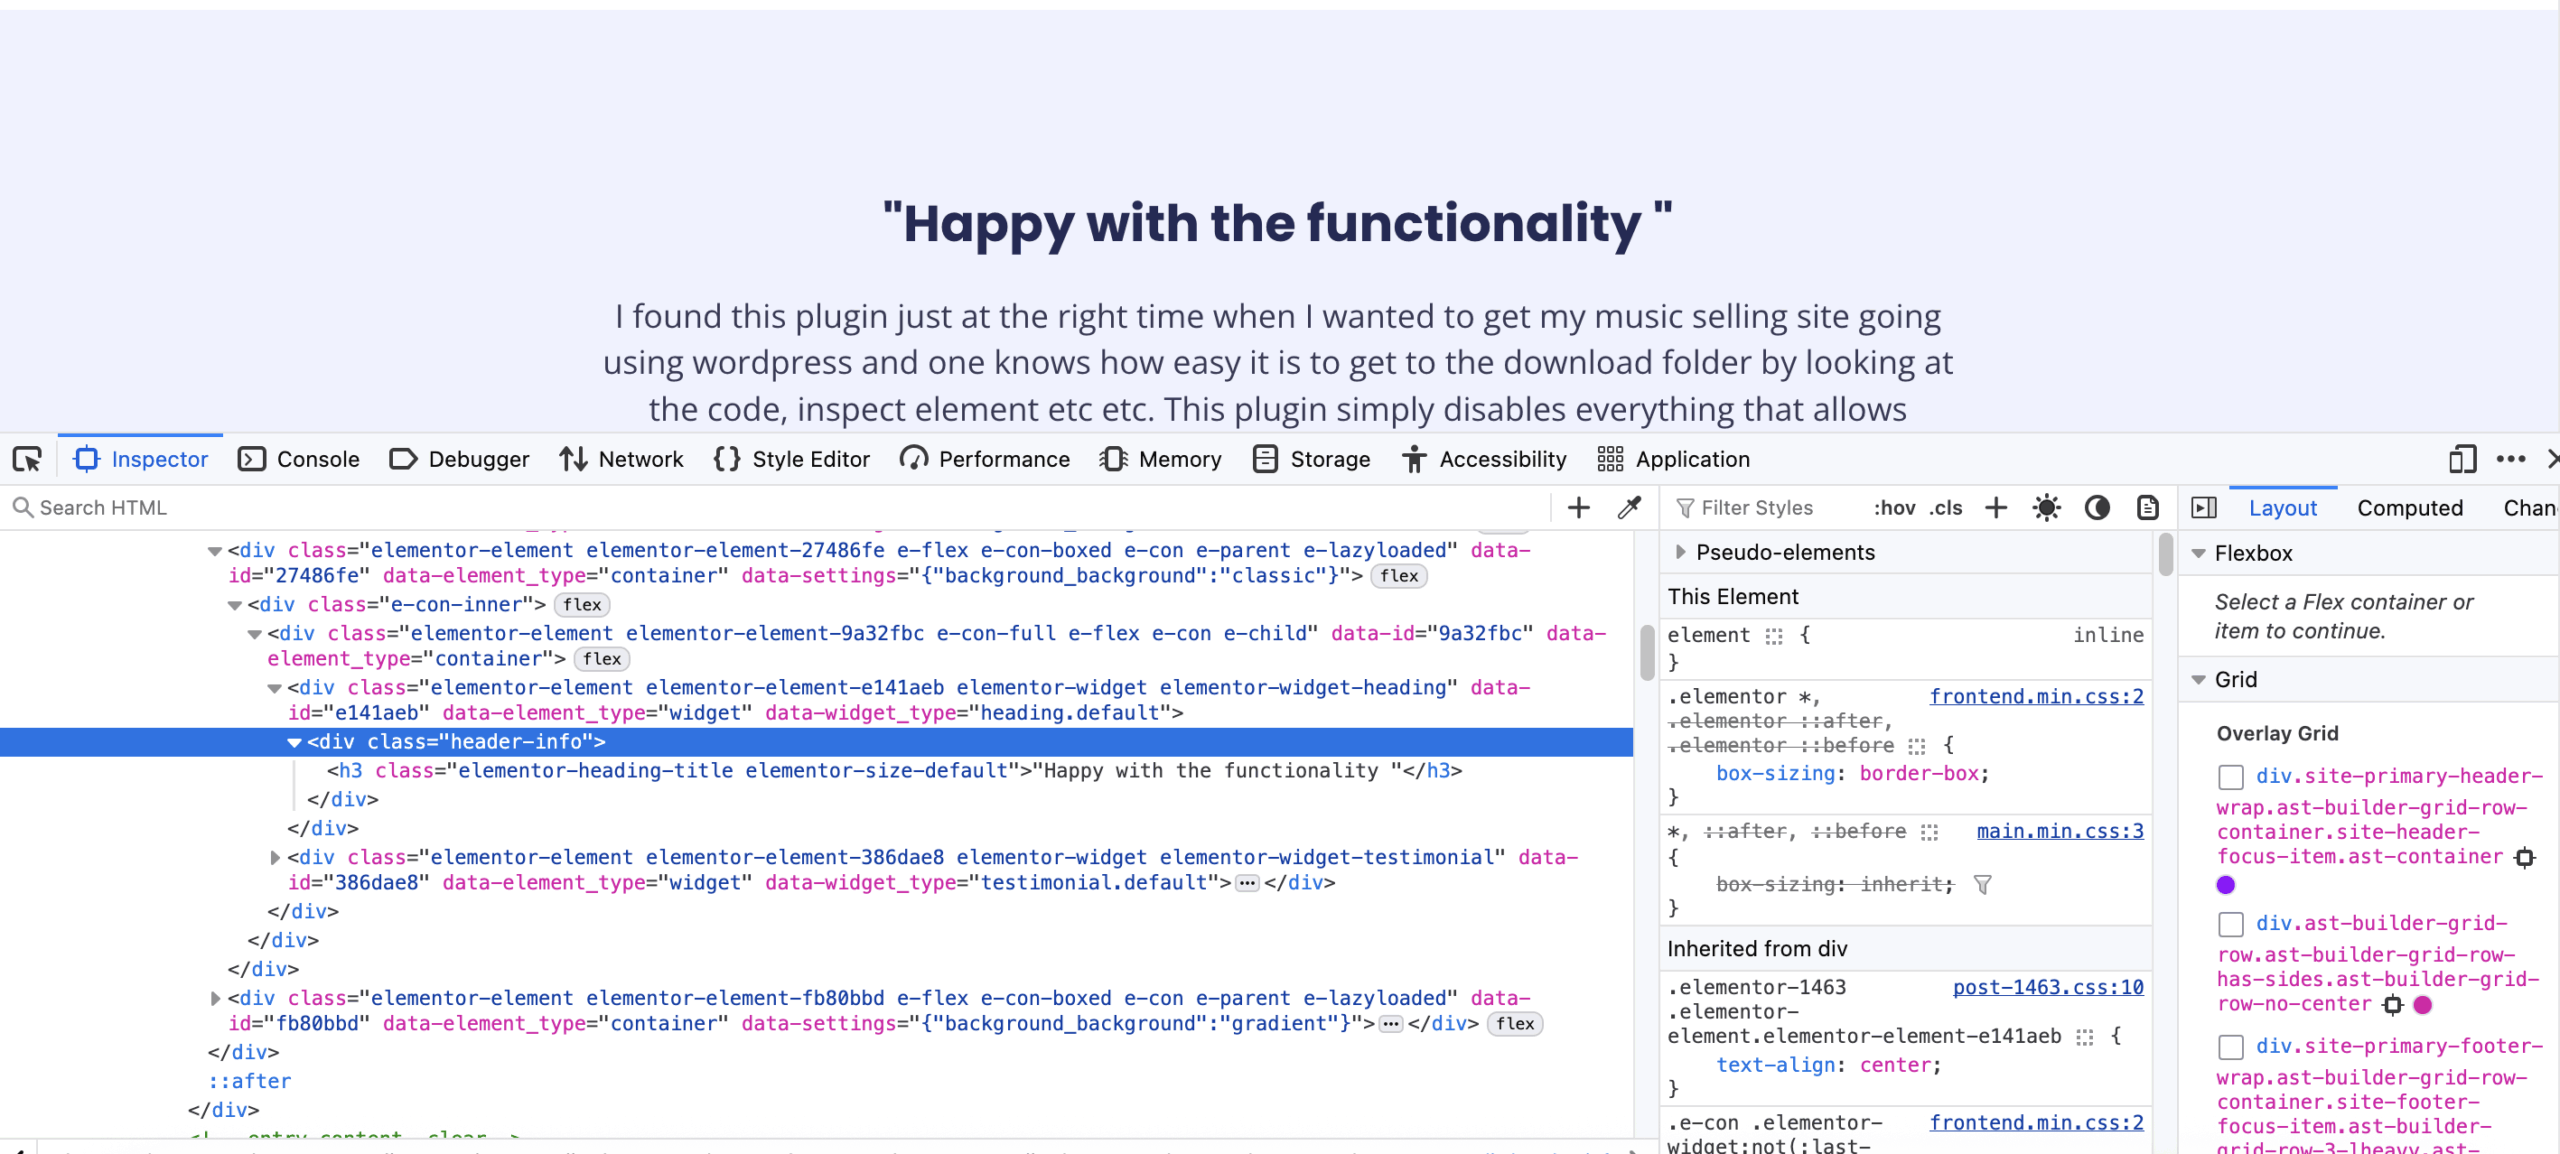Image resolution: width=2560 pixels, height=1154 pixels.
Task: Collapse the sidebar pane toggle icon
Action: coord(2204,508)
